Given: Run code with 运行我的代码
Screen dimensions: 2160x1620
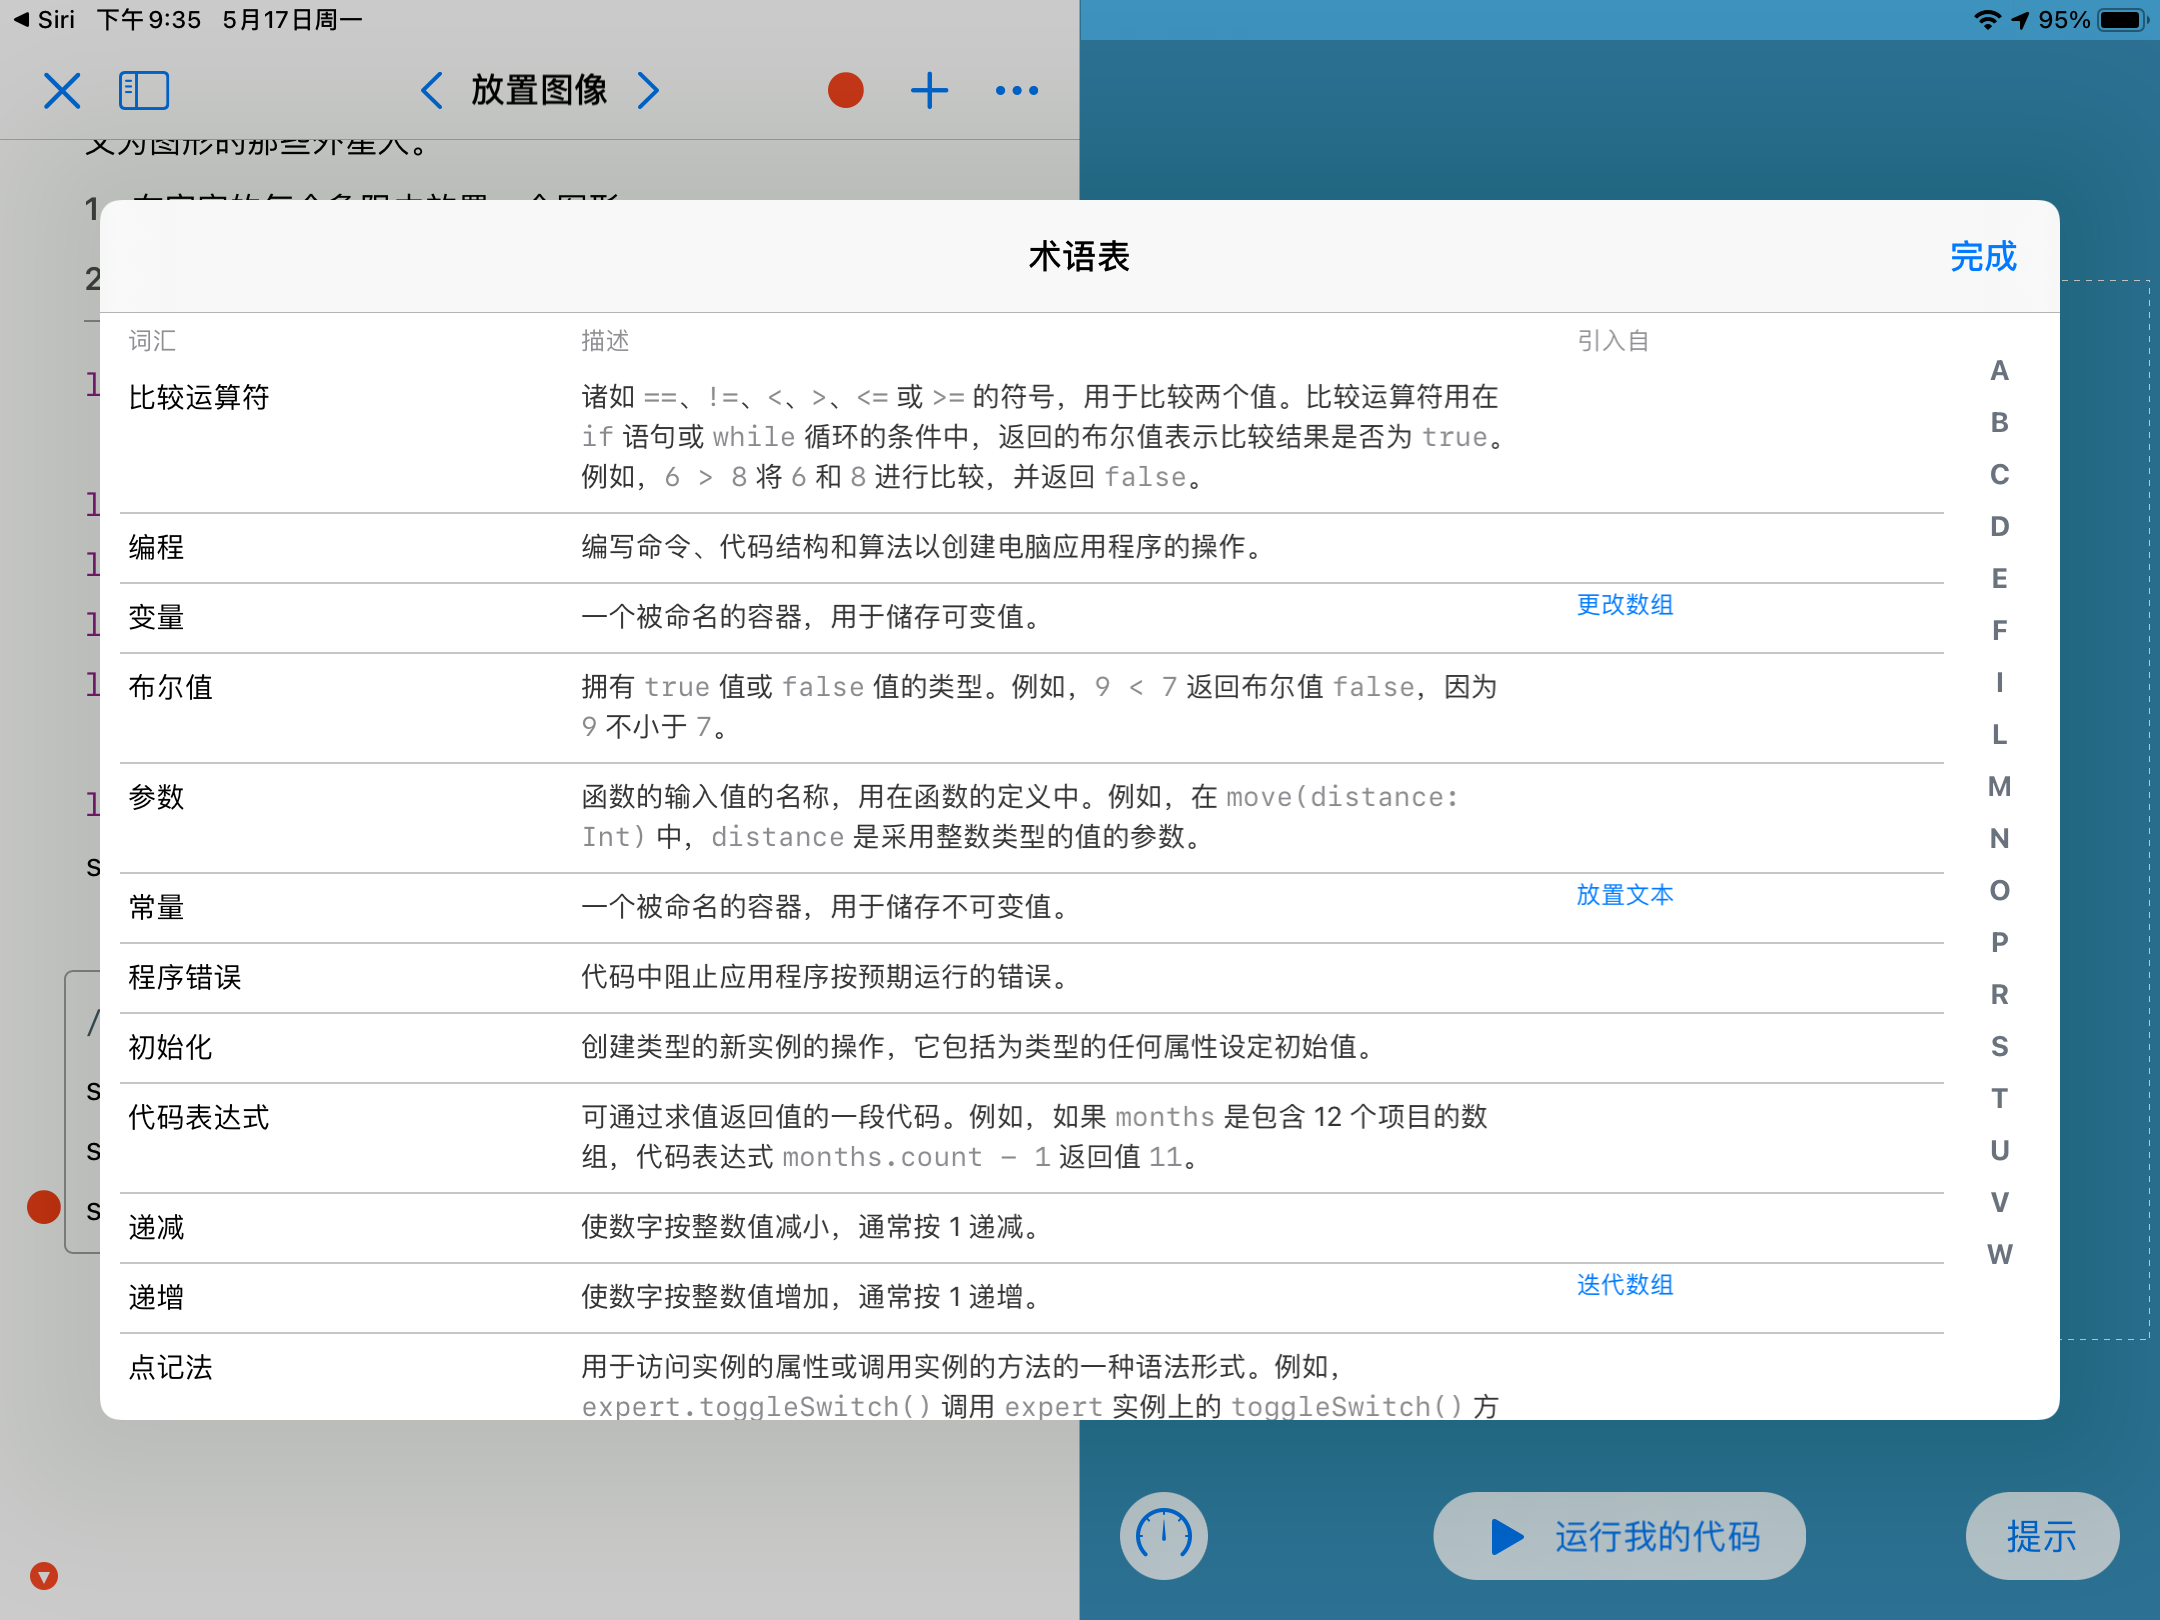Looking at the screenshot, I should [x=1618, y=1536].
